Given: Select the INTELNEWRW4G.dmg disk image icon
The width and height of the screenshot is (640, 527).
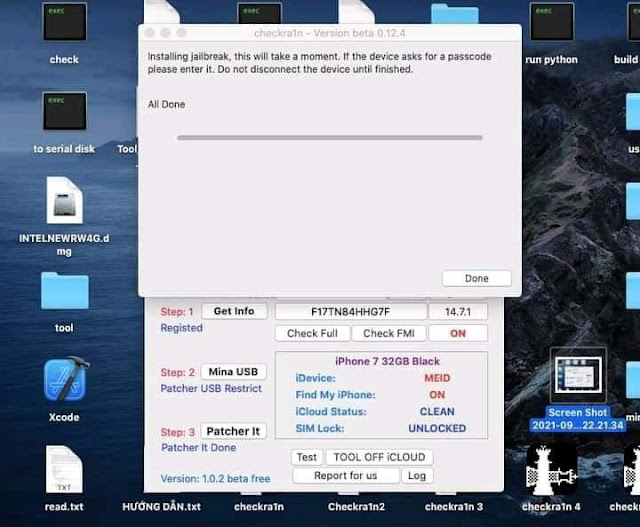Looking at the screenshot, I should point(64,200).
